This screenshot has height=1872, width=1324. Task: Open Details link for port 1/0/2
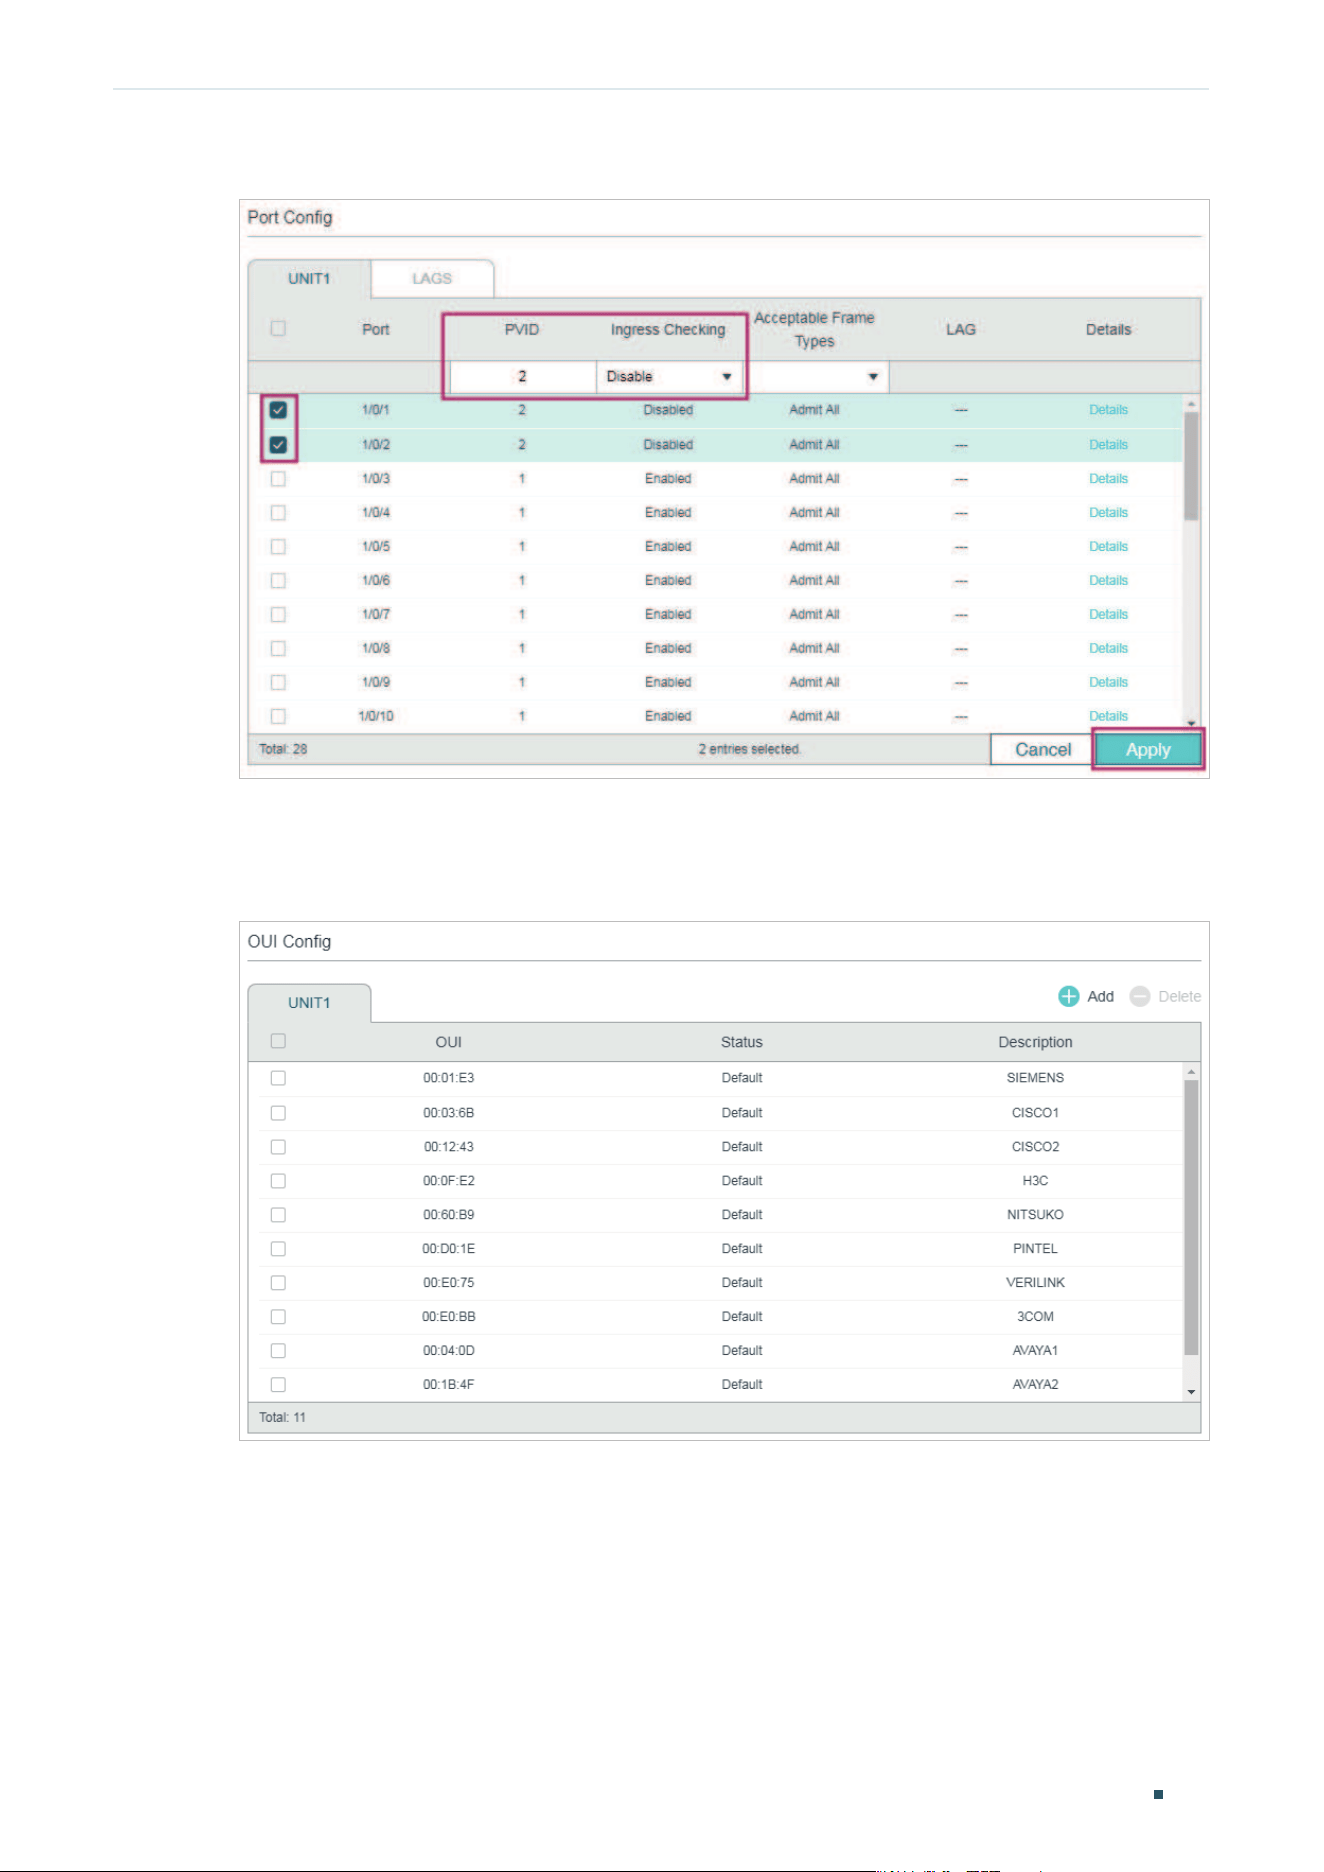pos(1108,445)
